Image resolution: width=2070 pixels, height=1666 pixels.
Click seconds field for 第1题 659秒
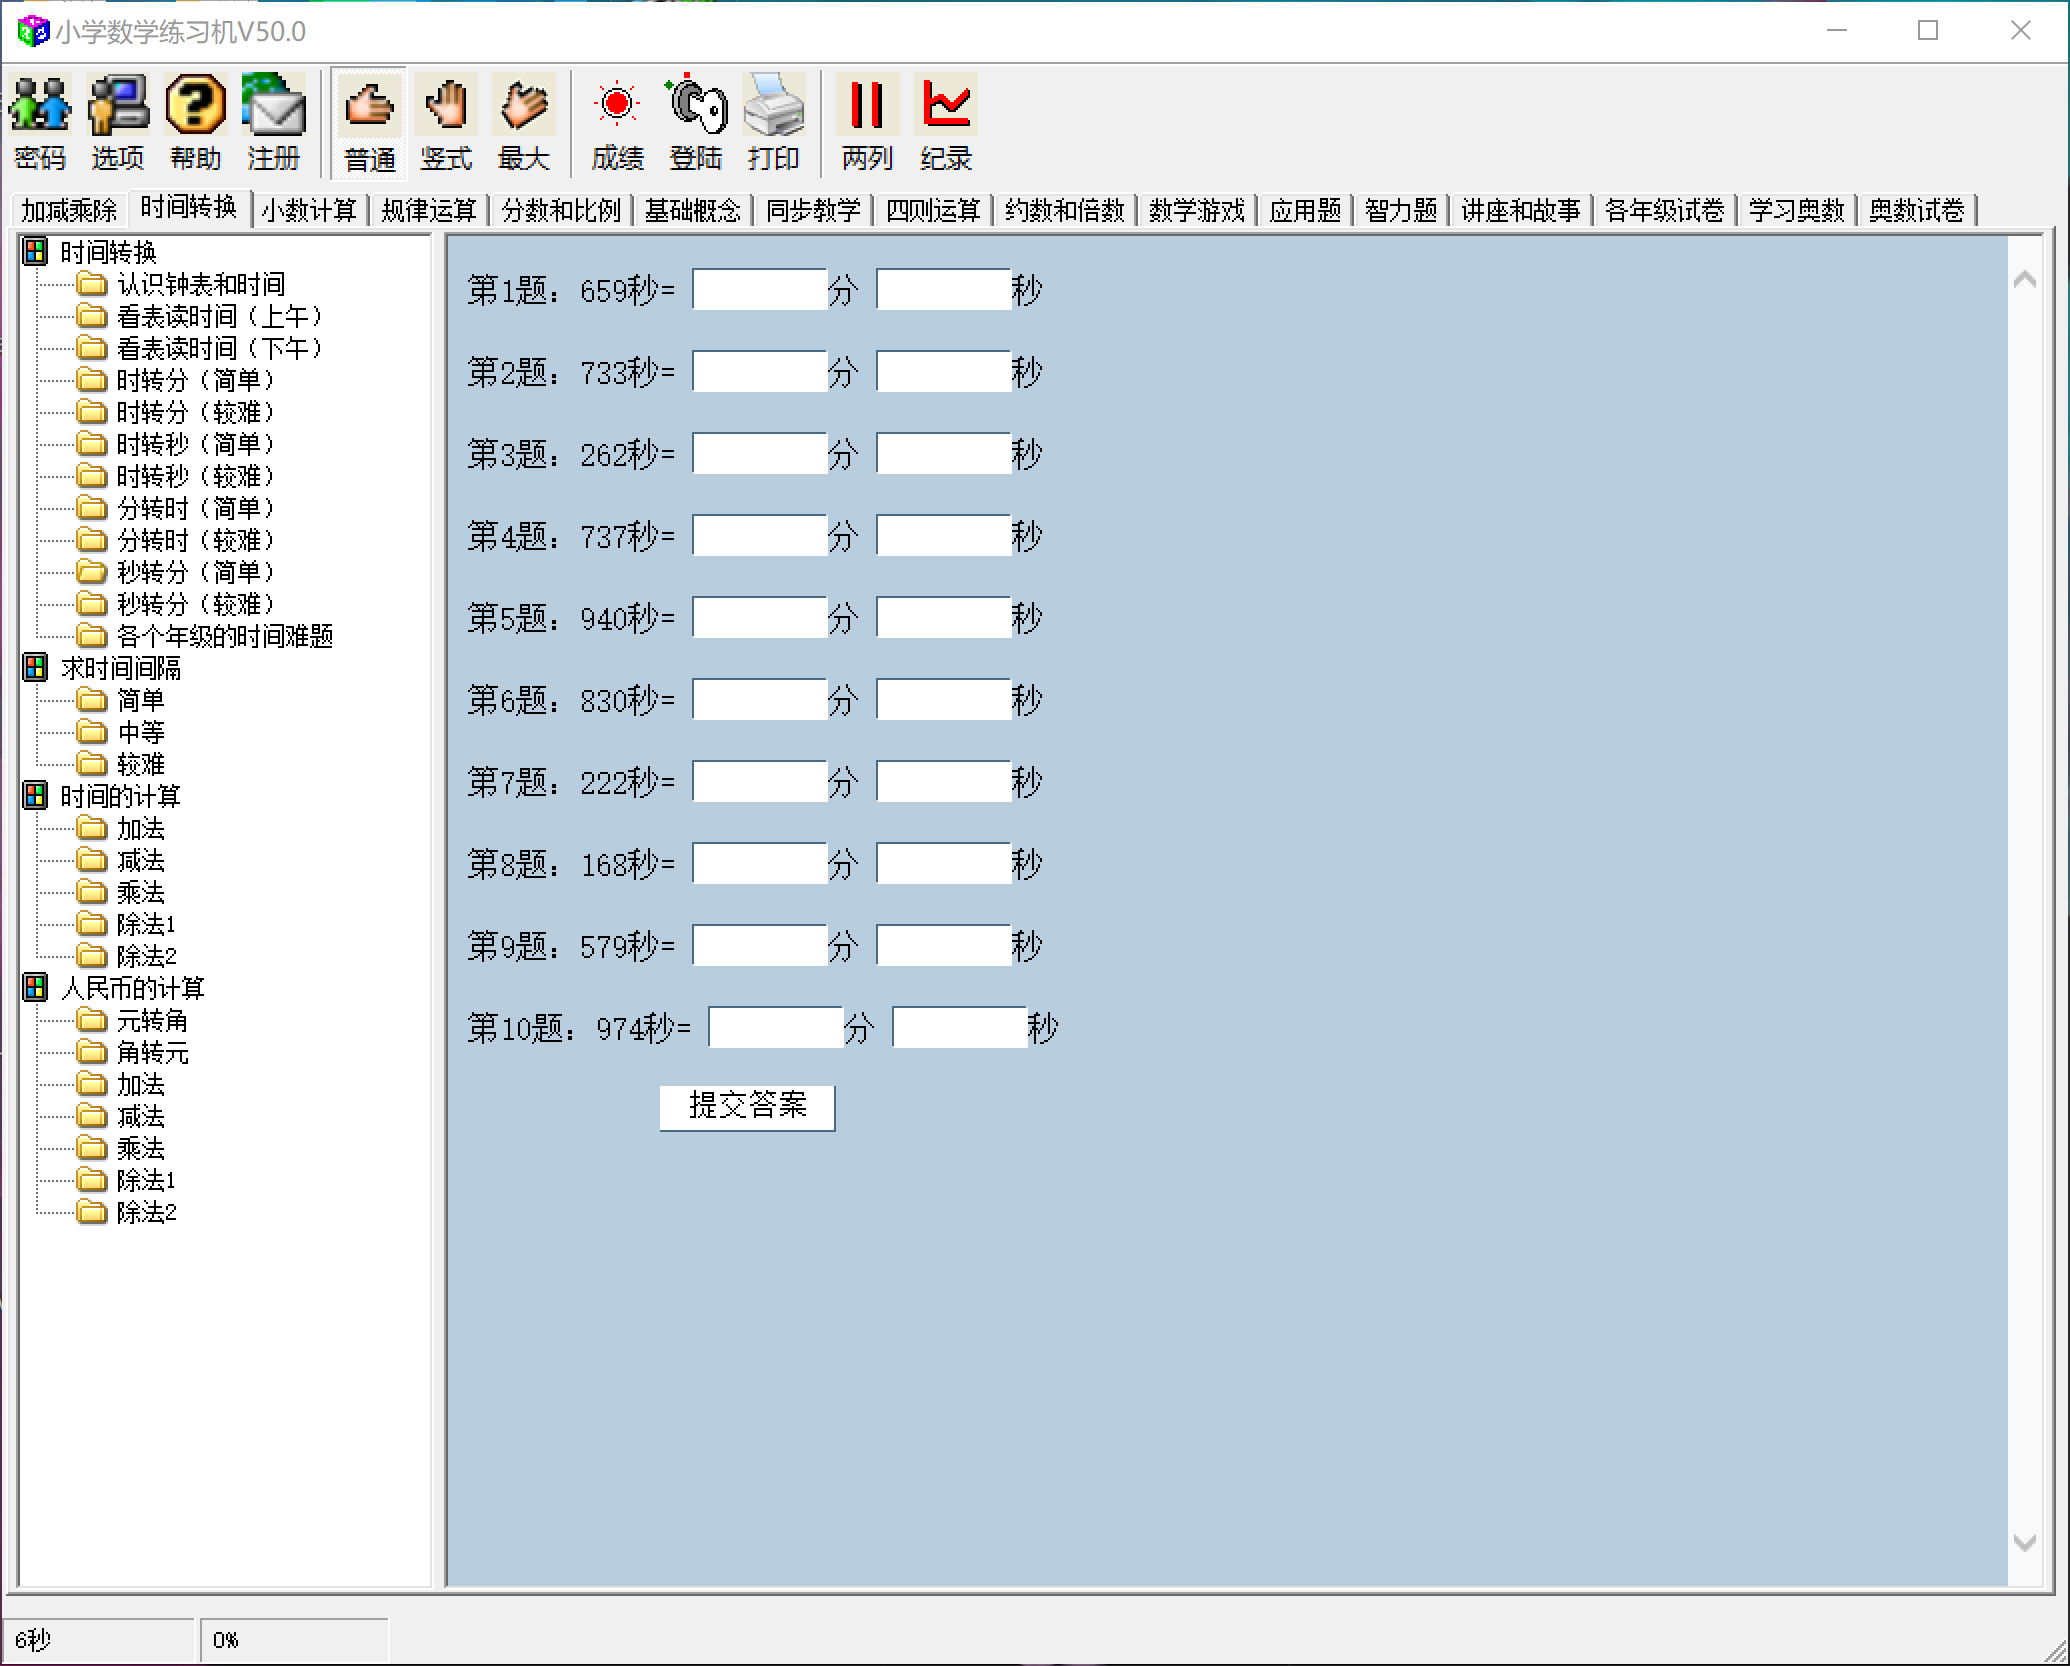point(944,289)
